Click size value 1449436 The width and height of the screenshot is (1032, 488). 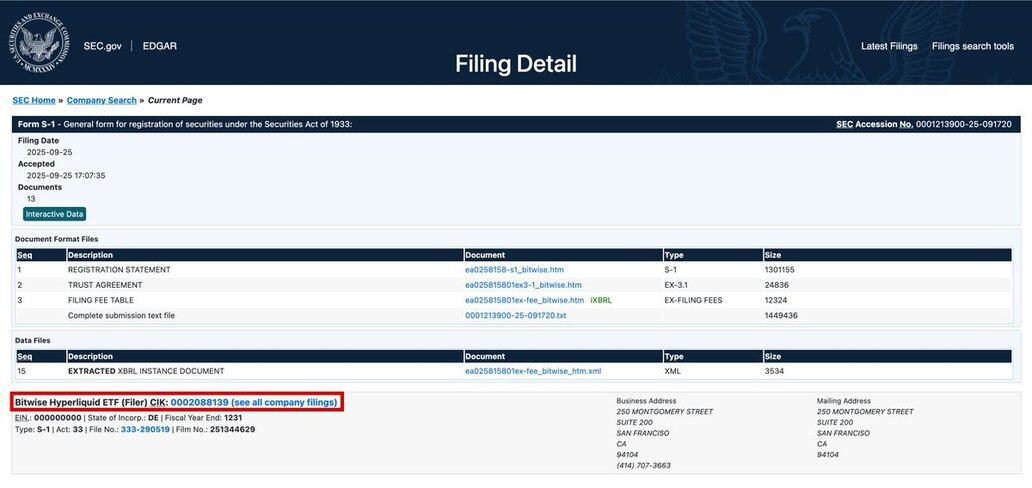(781, 315)
